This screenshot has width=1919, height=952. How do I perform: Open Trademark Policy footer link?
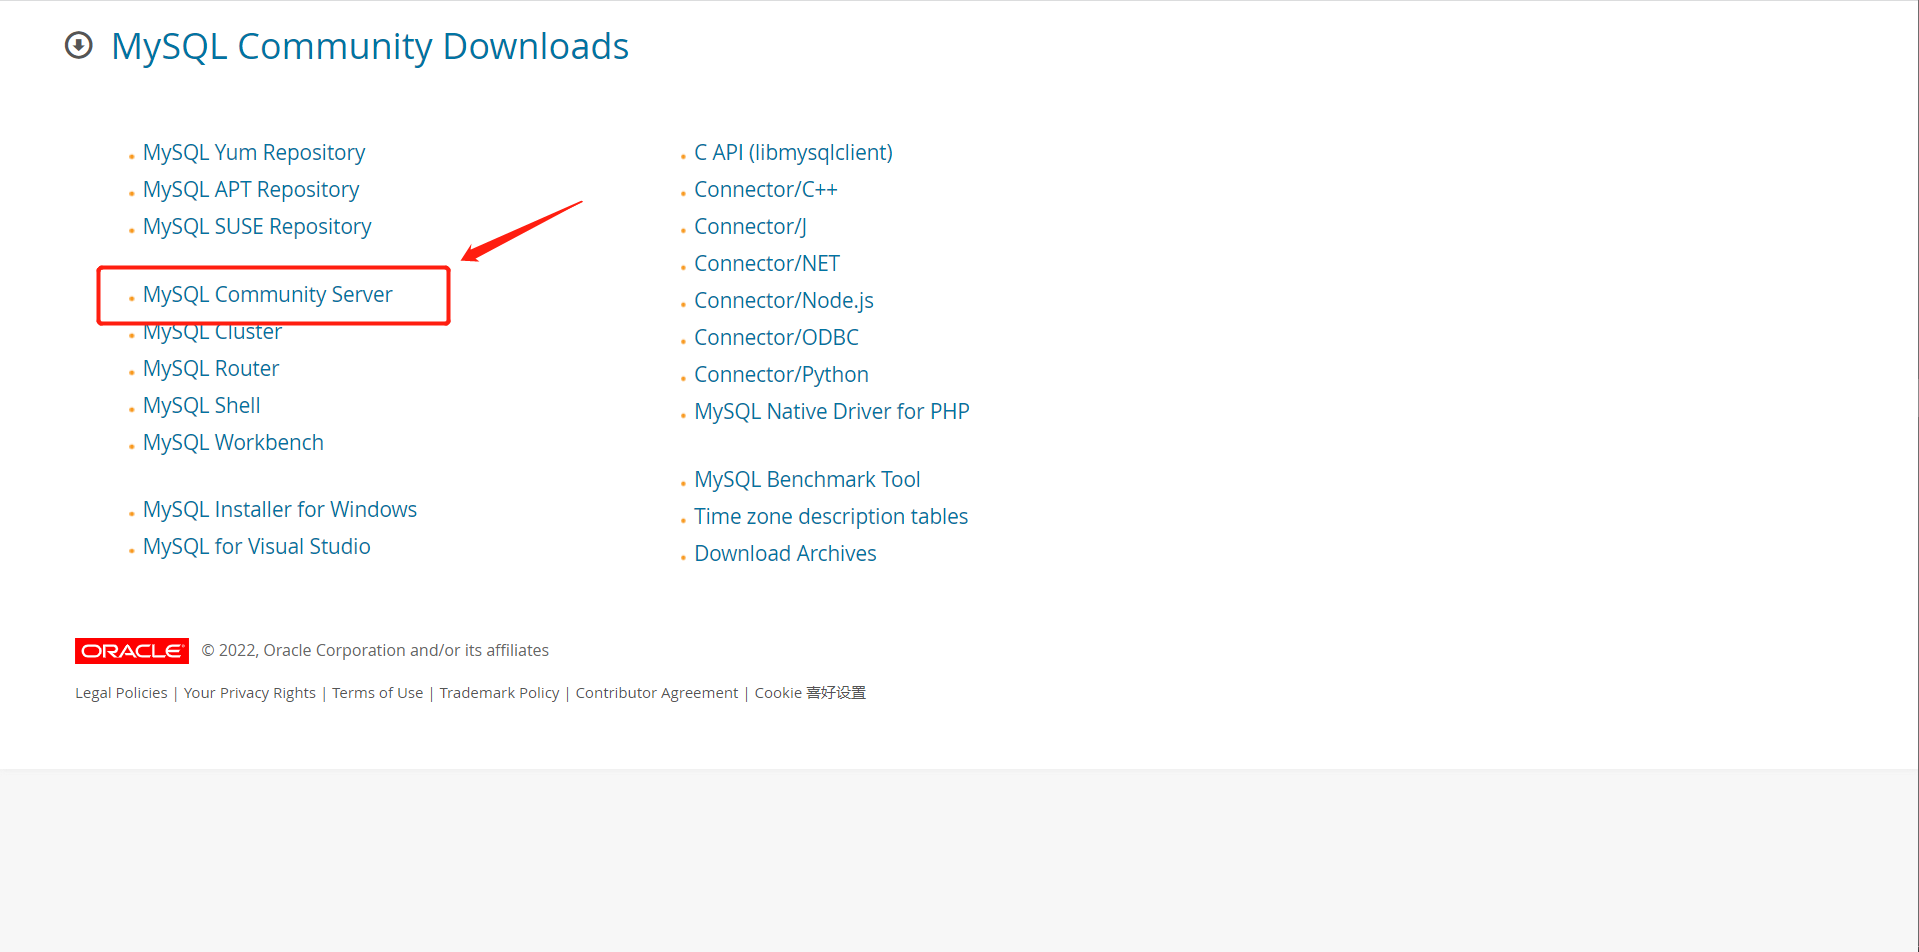click(500, 693)
